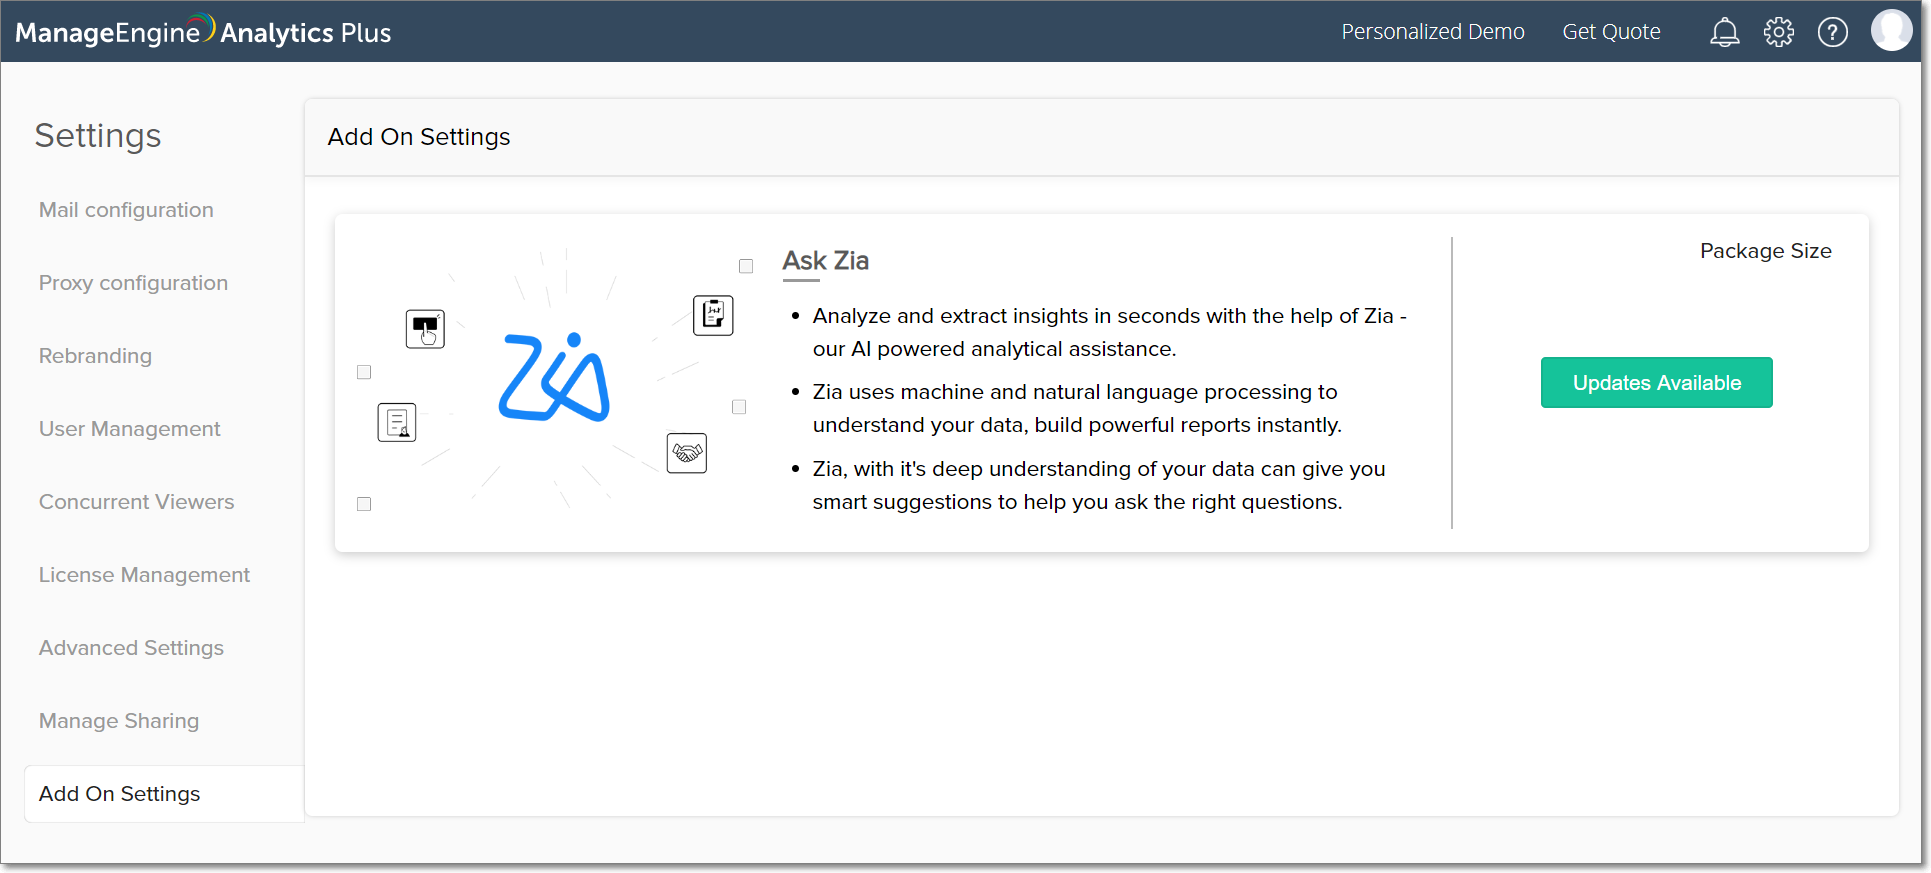This screenshot has width=1931, height=873.
Task: Open the user profile avatar
Action: click(x=1890, y=31)
